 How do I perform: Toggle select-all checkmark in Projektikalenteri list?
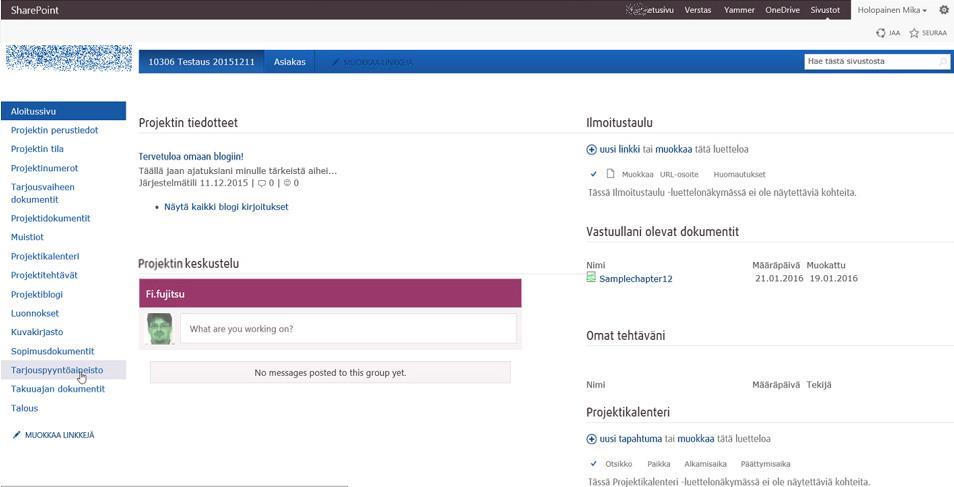point(594,464)
